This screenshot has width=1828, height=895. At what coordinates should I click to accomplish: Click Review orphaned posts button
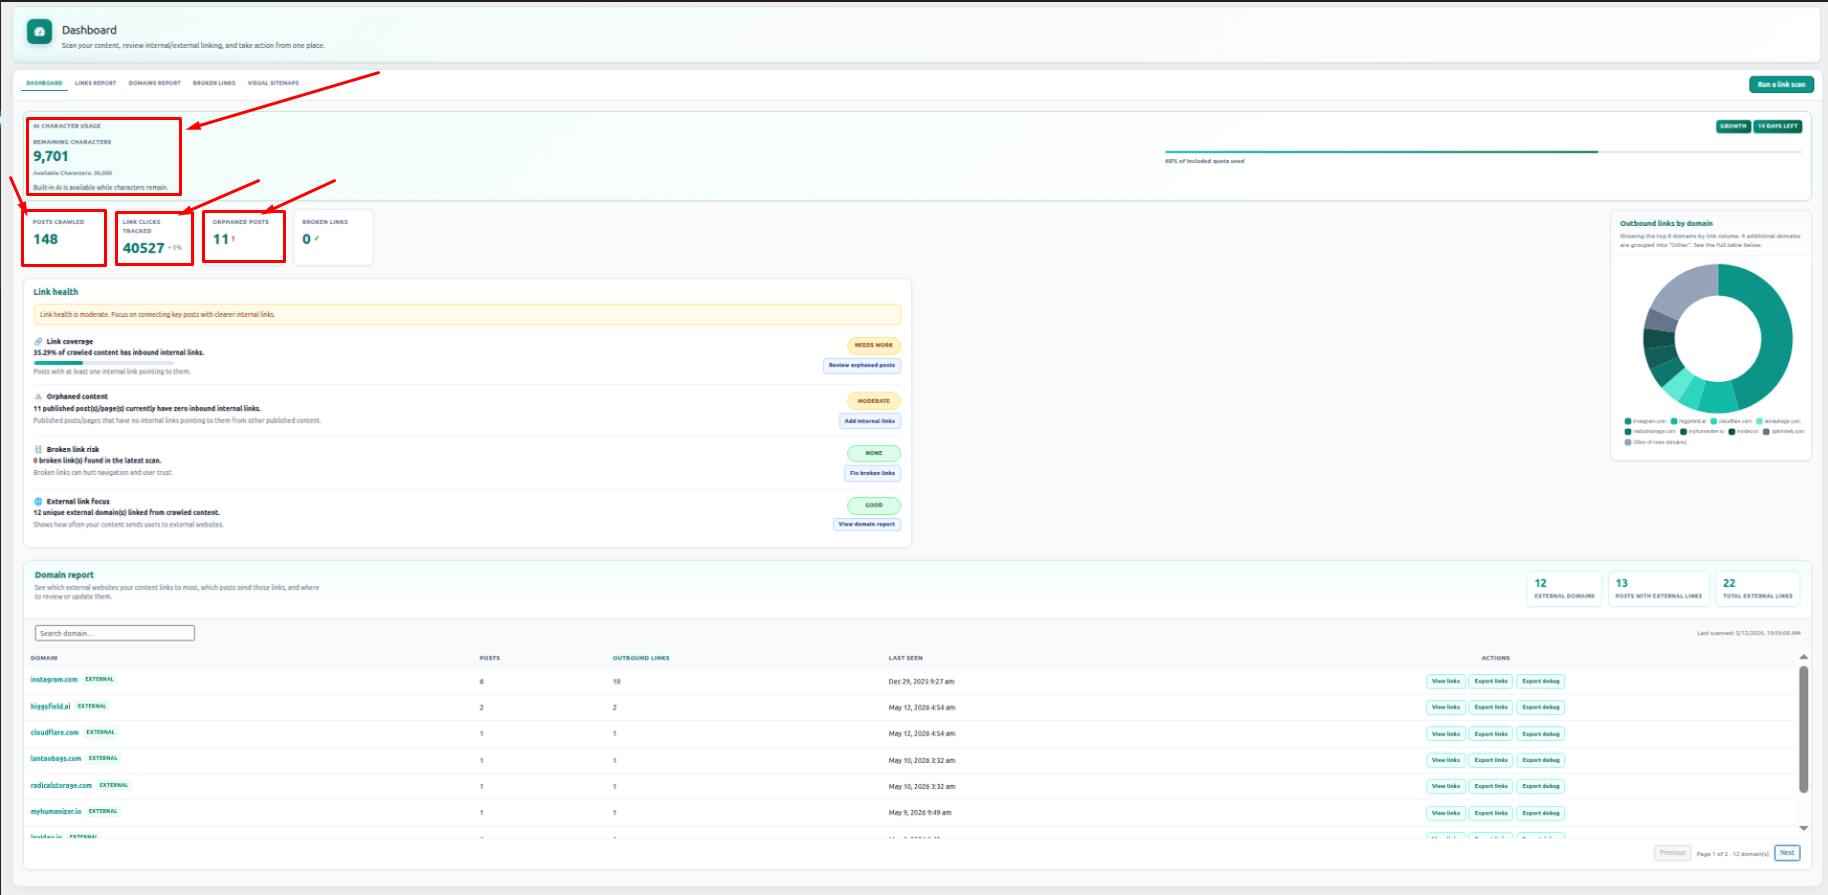[x=862, y=366]
